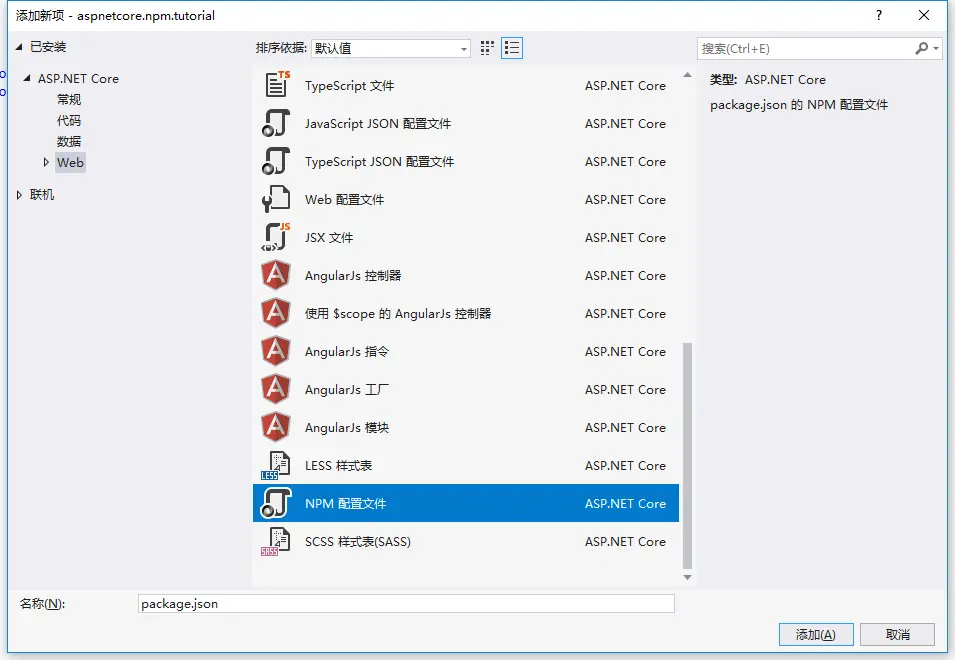Select the AngularJs 工厂 template

(x=347, y=389)
